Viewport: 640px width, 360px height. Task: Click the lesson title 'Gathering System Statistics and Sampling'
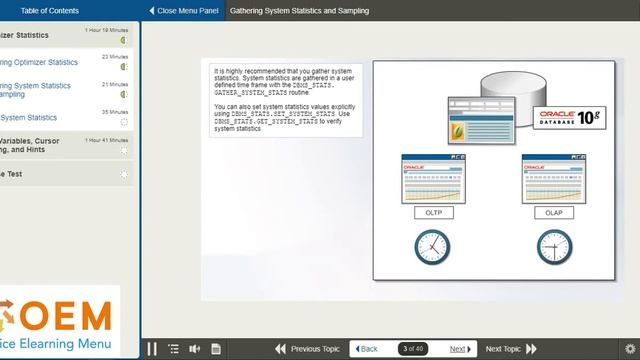pos(299,11)
